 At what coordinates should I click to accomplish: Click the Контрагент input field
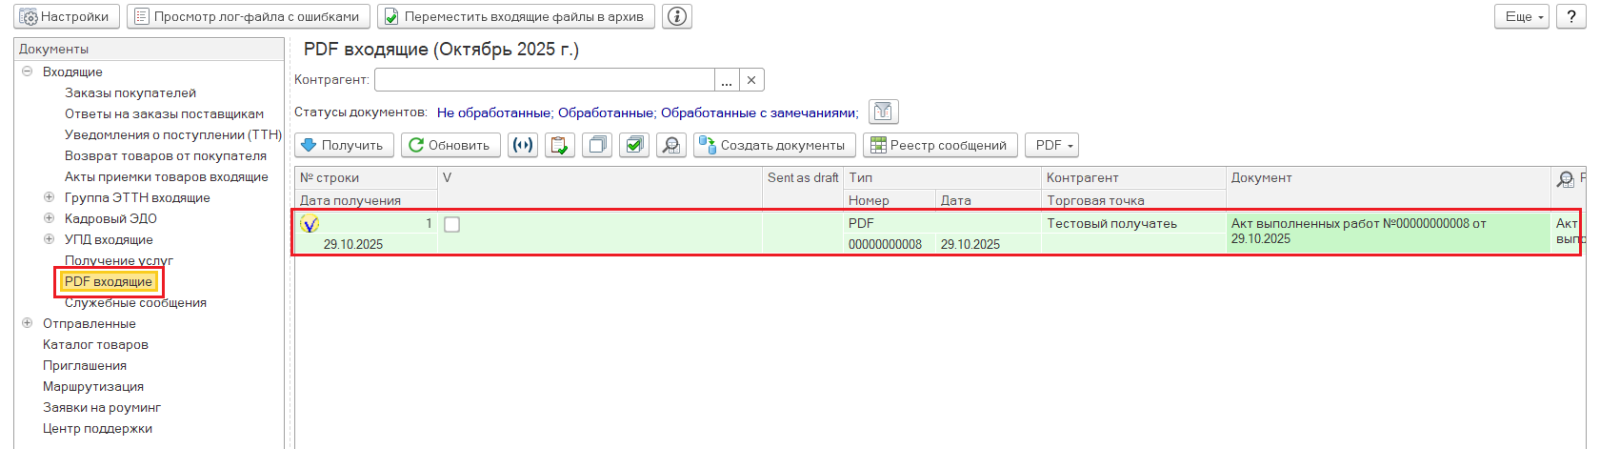[x=544, y=80]
